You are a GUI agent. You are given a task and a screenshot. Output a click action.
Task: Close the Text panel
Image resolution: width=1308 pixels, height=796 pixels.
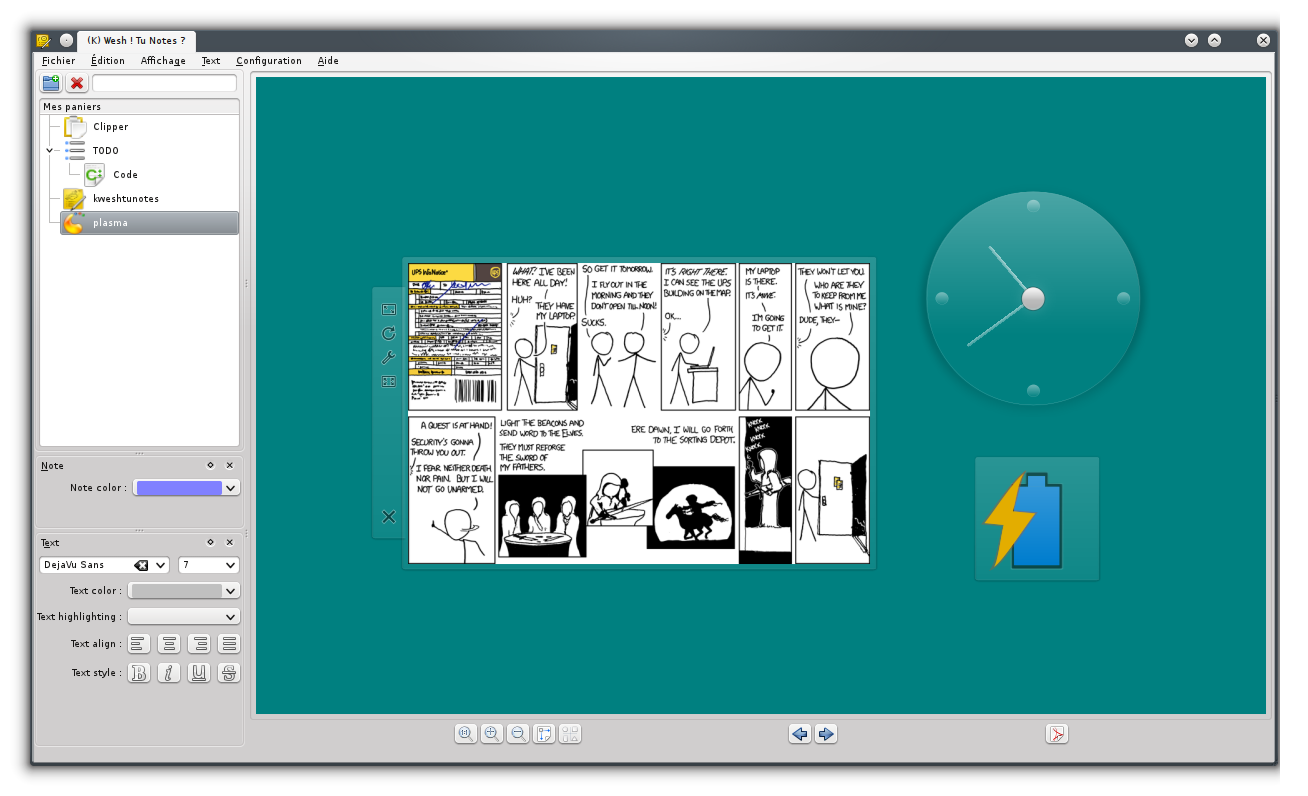coord(230,542)
